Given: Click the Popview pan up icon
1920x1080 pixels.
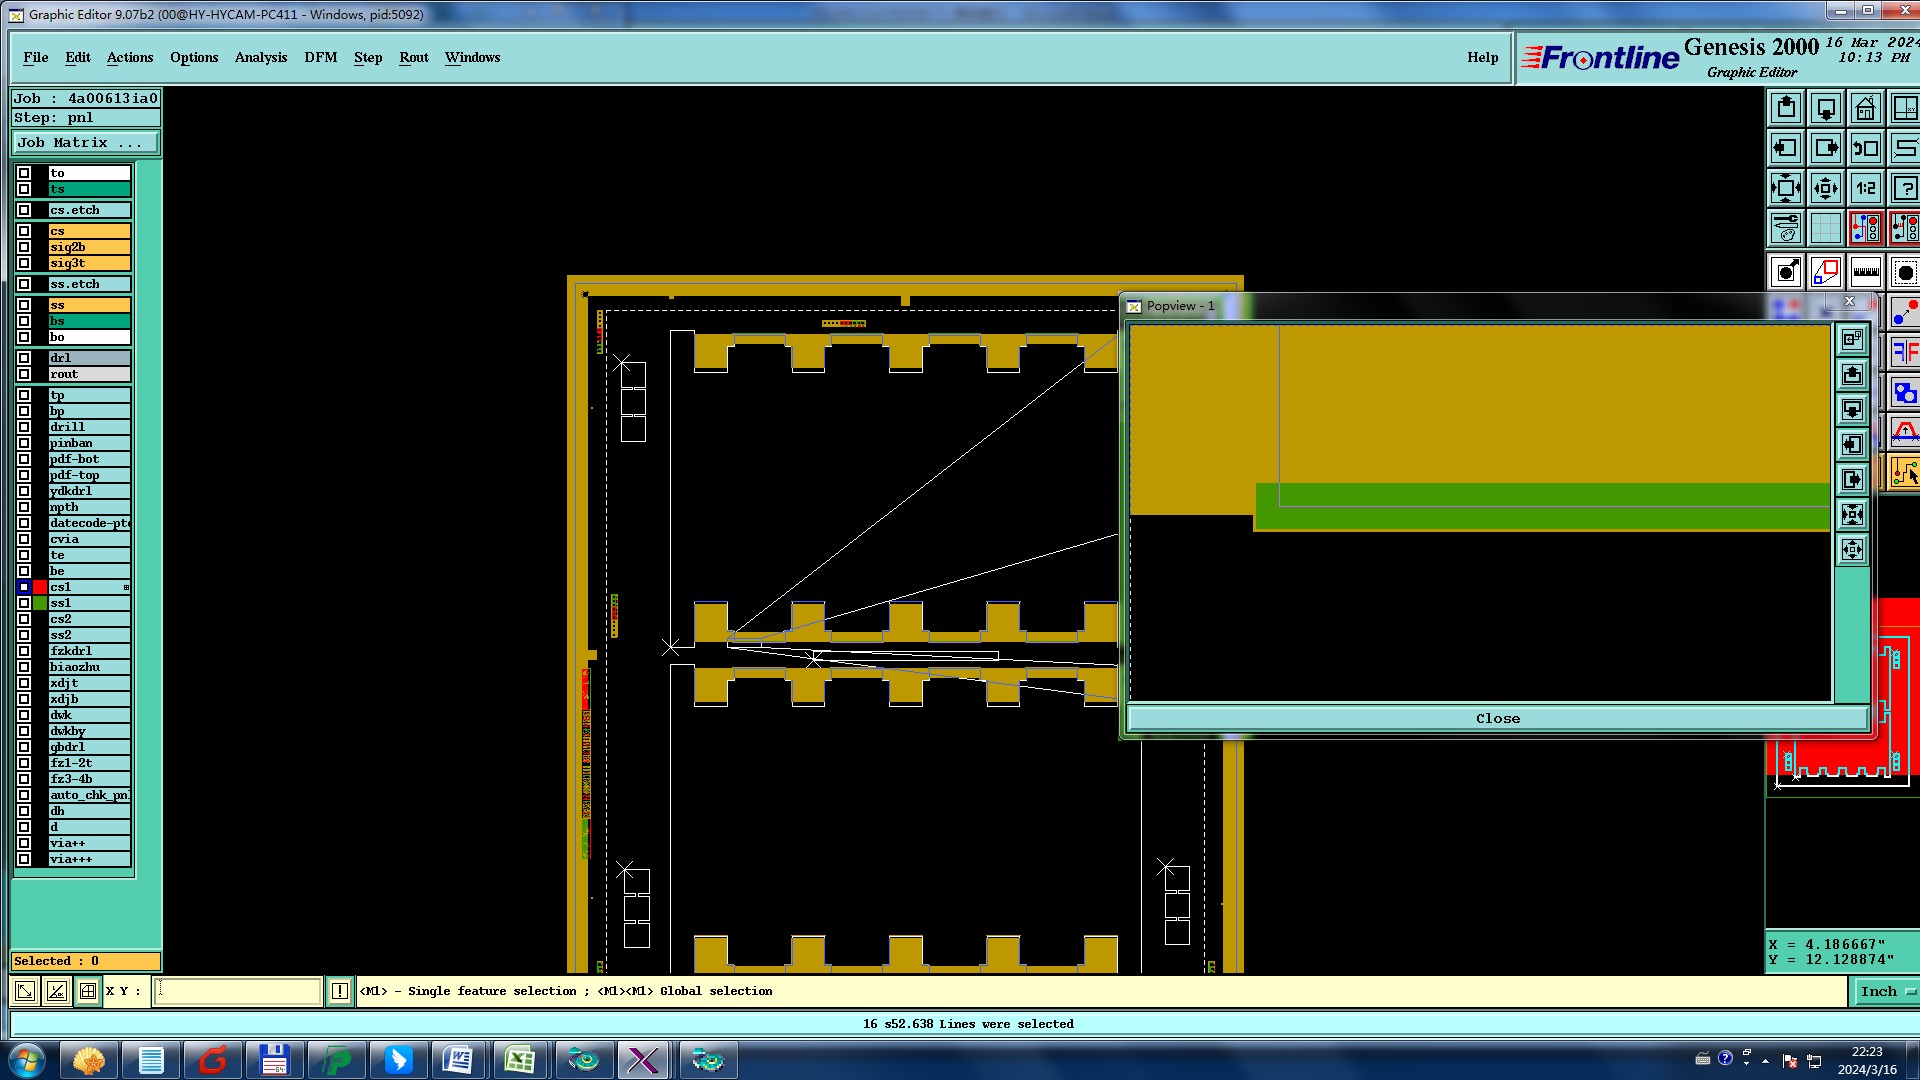Looking at the screenshot, I should tap(1853, 375).
